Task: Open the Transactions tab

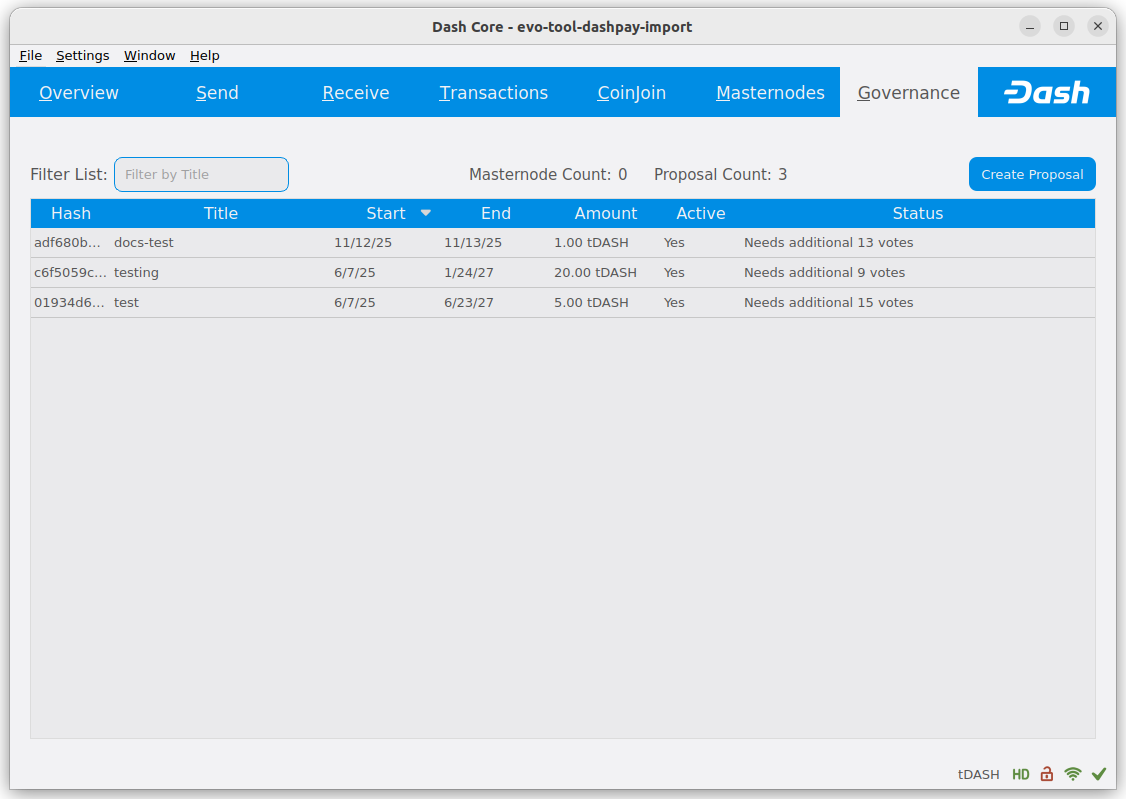Action: [493, 93]
